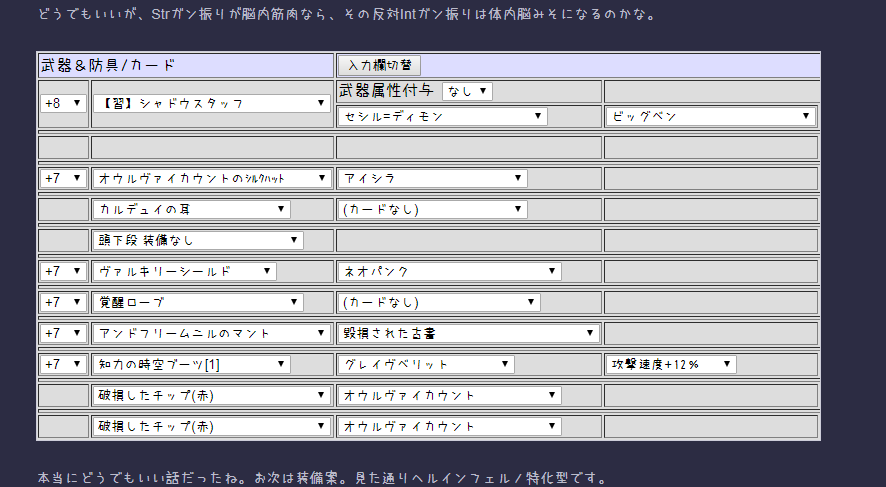
Task: Open the セシル=ディモン card dropdown
Action: pos(442,116)
